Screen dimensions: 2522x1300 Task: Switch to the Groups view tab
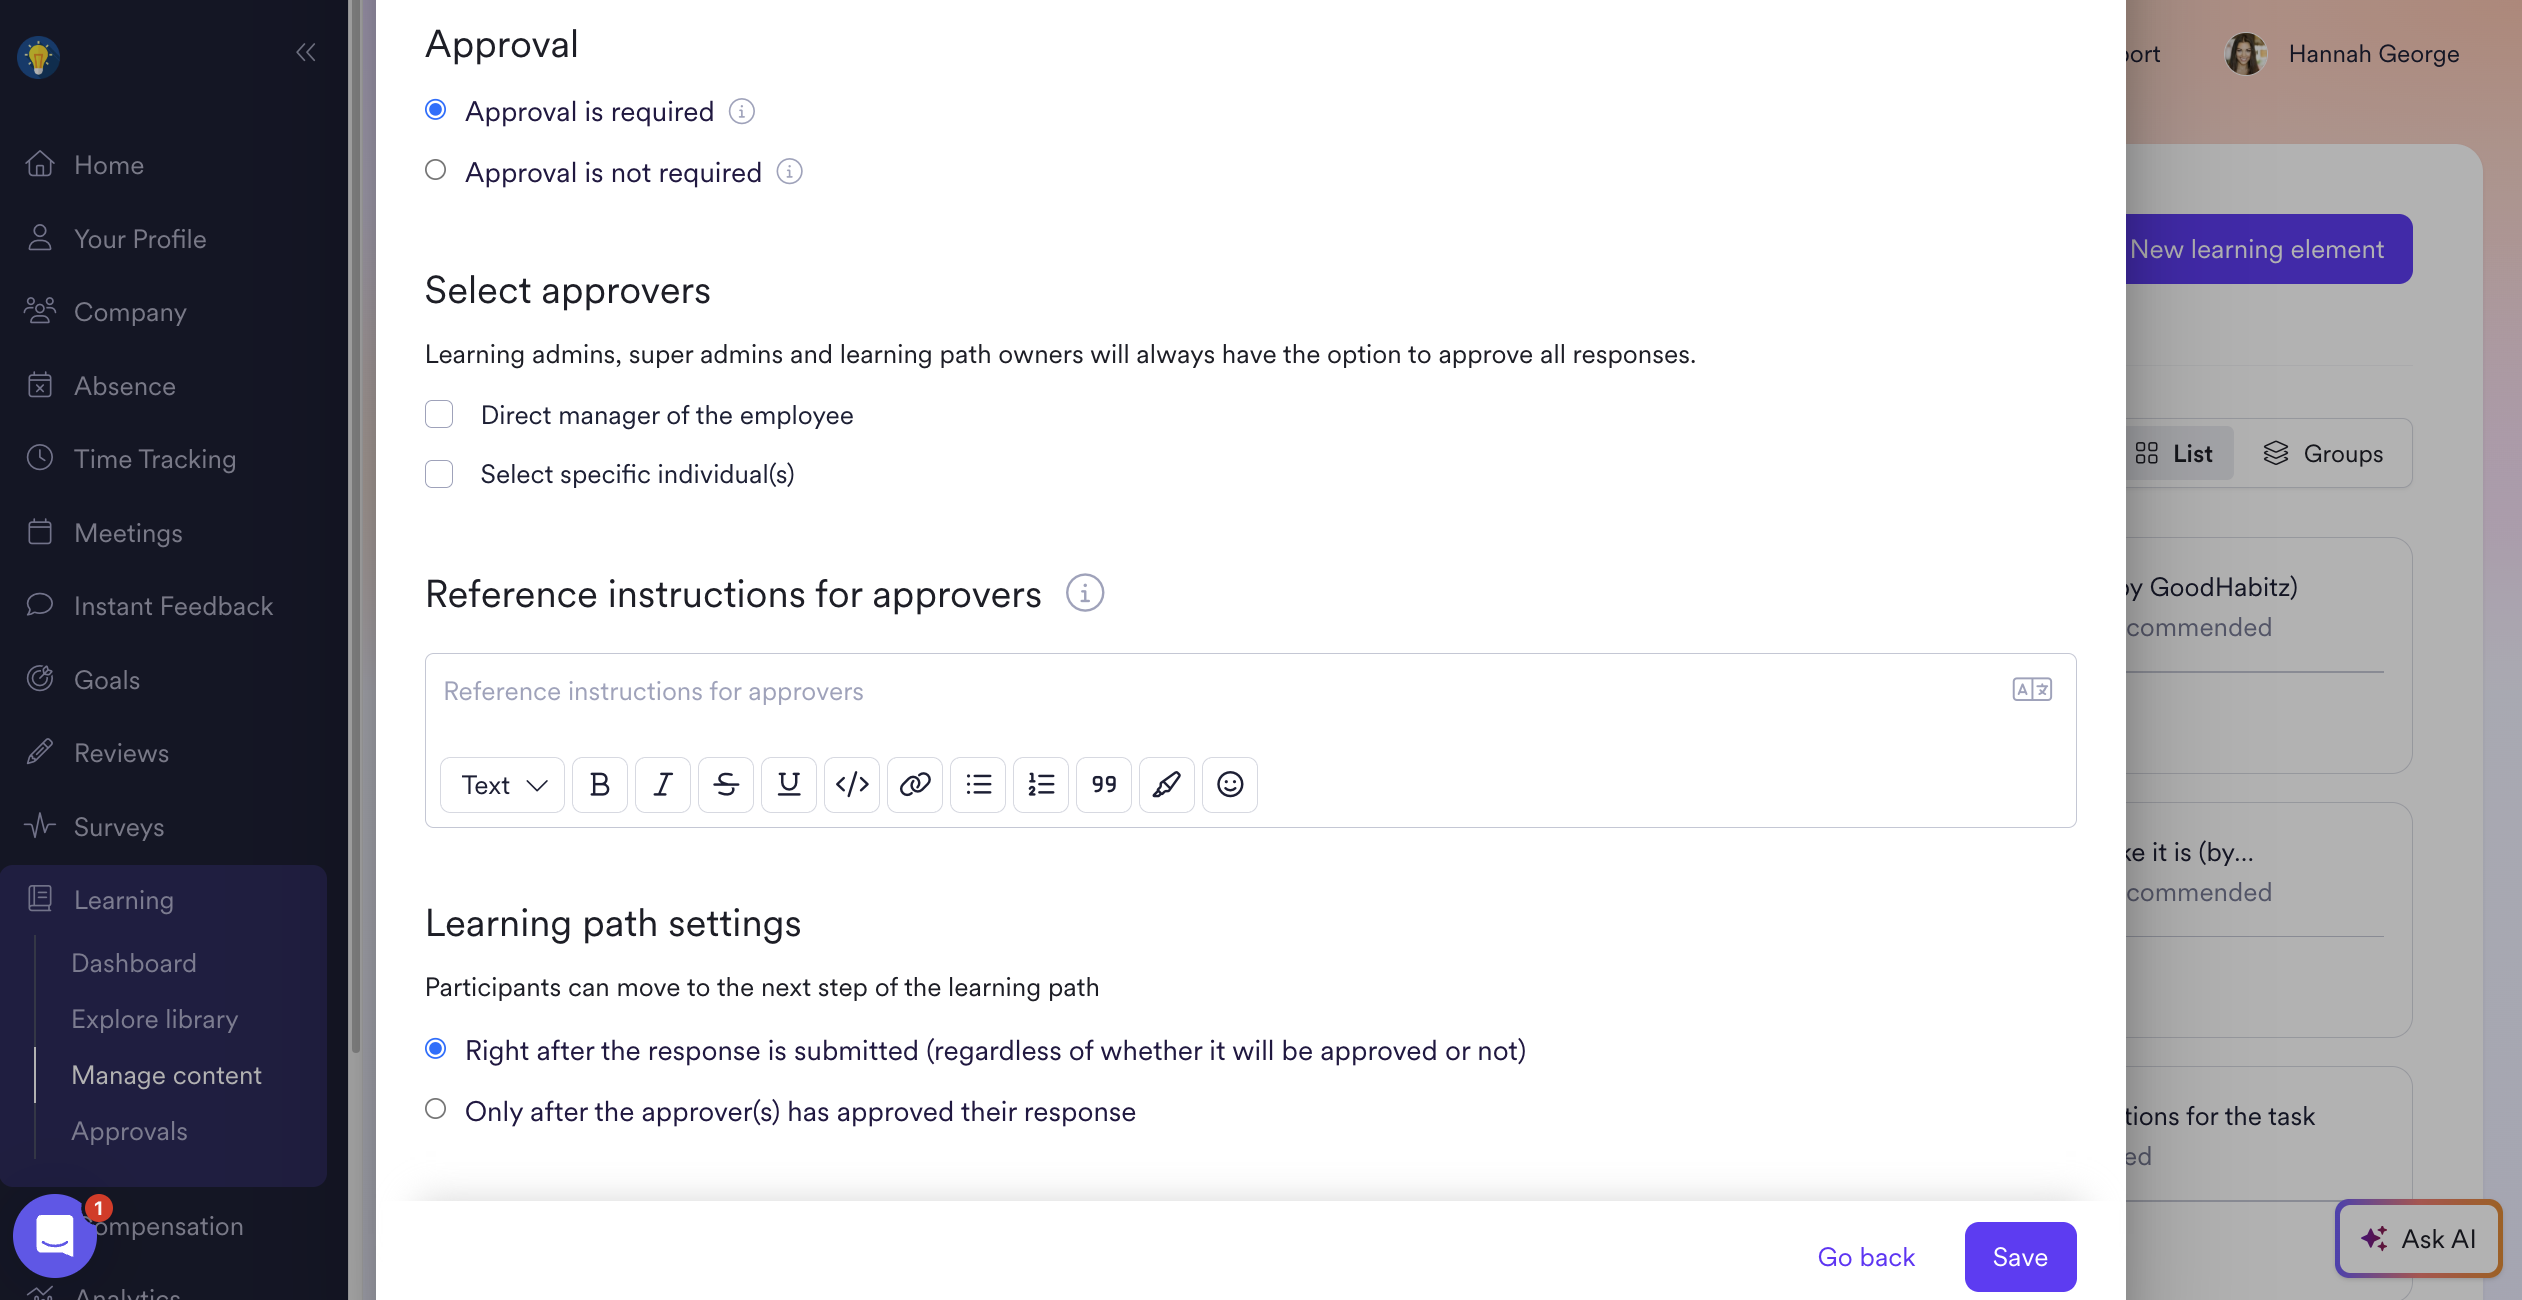(x=2323, y=454)
